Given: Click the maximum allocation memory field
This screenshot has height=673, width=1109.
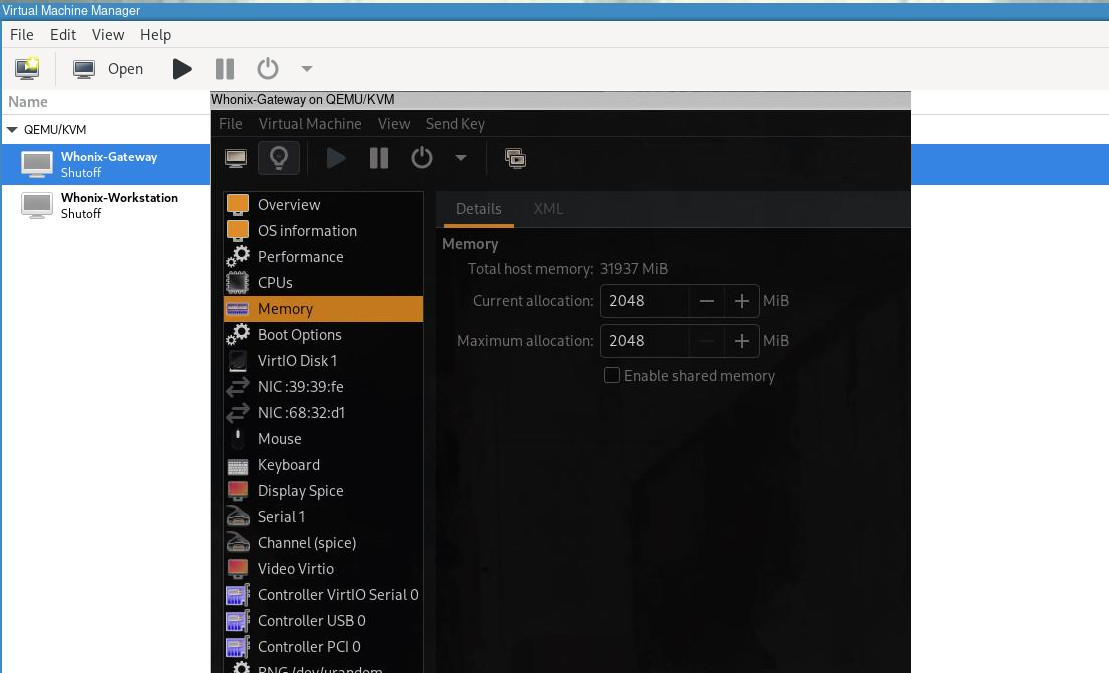Looking at the screenshot, I should [x=645, y=341].
